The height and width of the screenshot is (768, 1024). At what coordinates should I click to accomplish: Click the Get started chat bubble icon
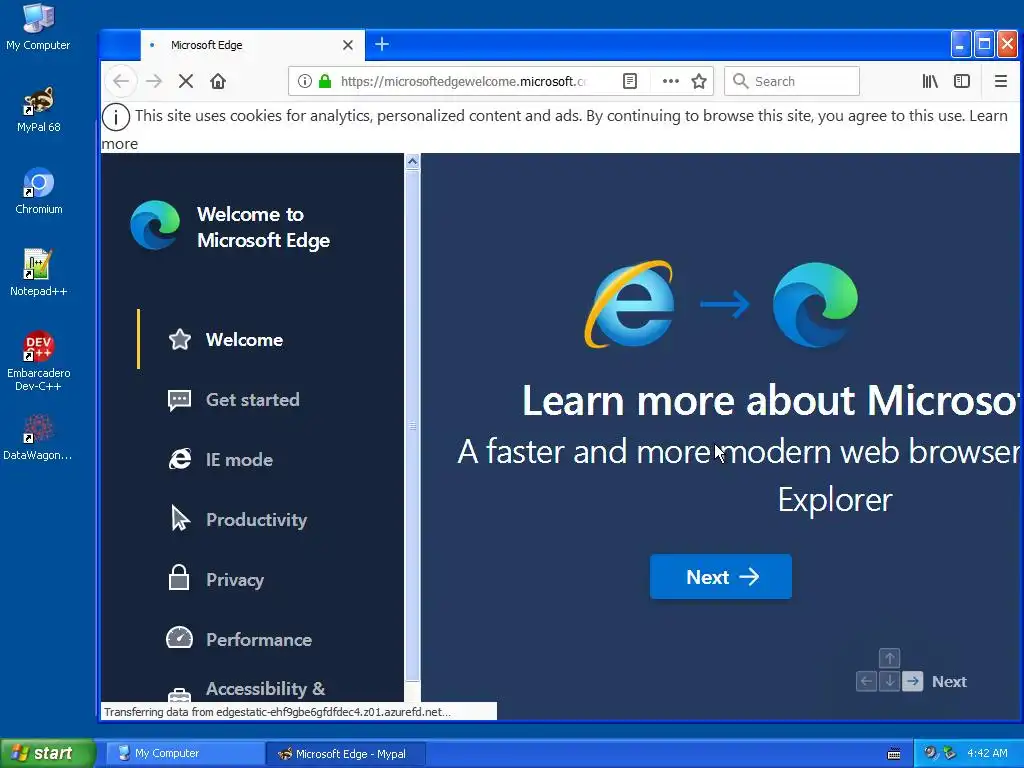[180, 400]
